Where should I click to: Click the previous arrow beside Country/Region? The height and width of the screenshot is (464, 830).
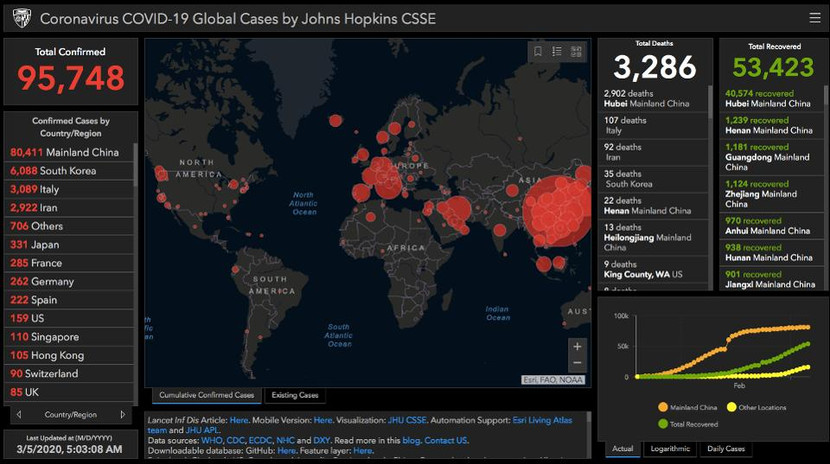pyautogui.click(x=18, y=414)
